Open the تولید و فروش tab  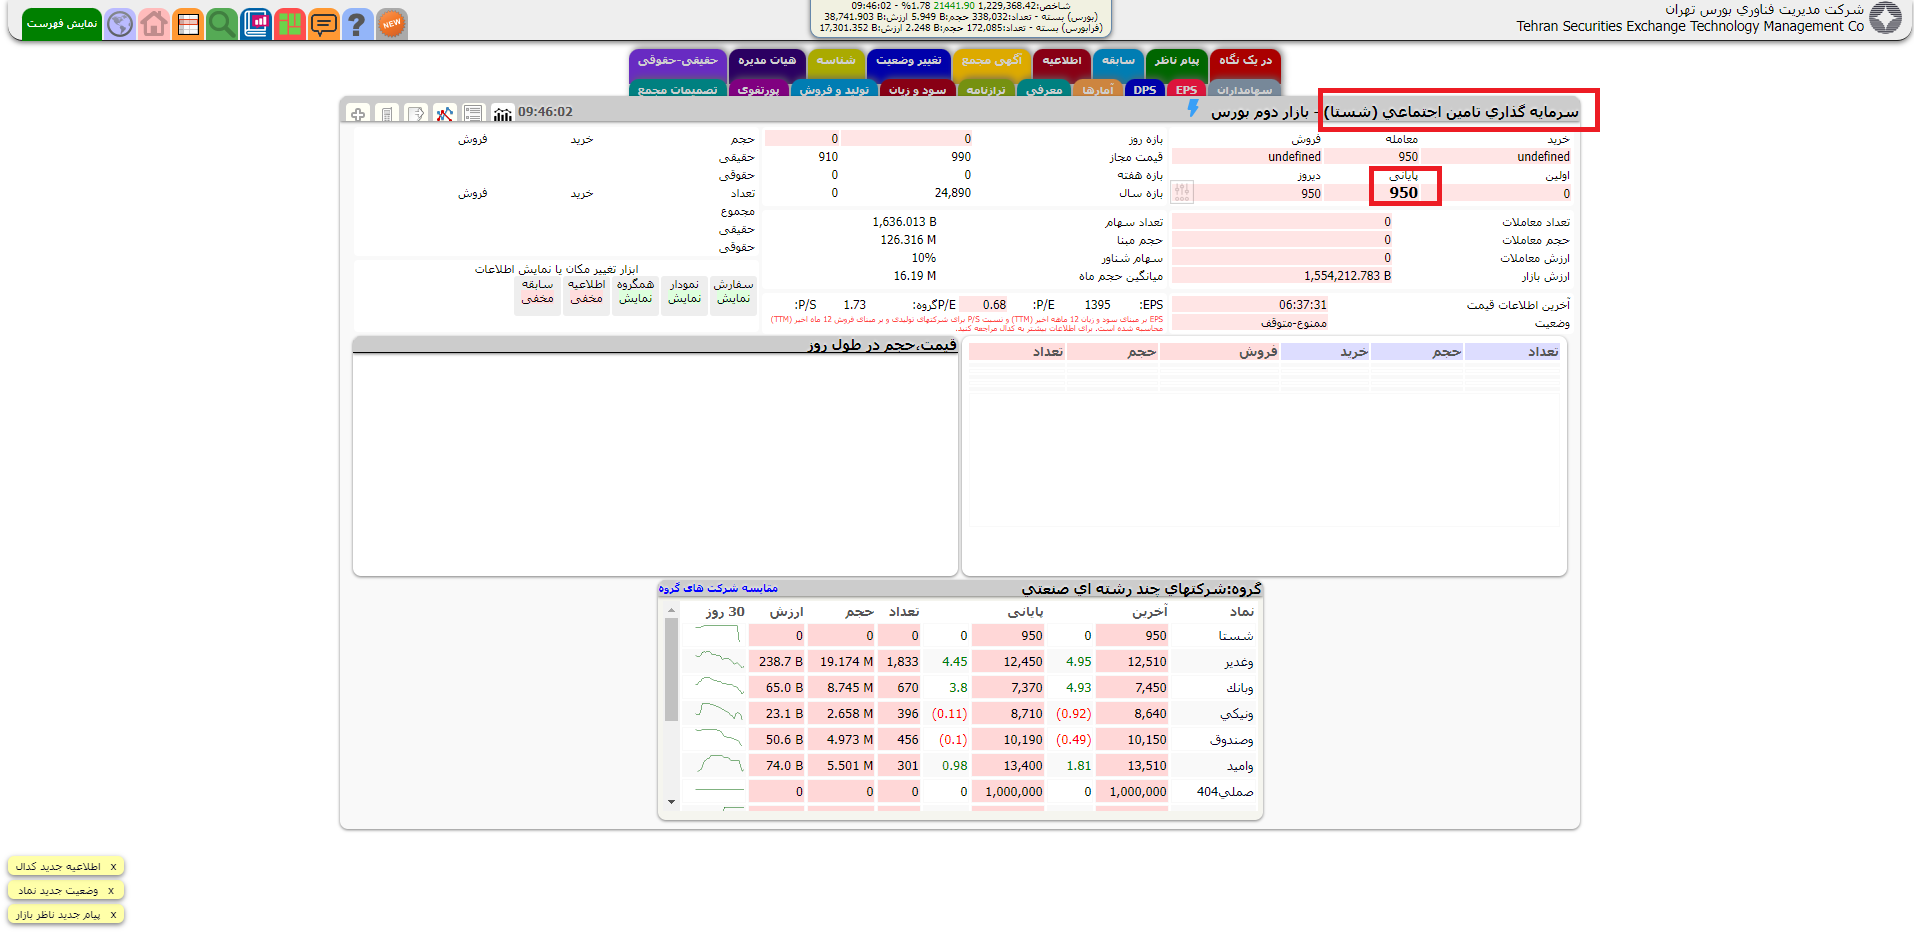(834, 90)
